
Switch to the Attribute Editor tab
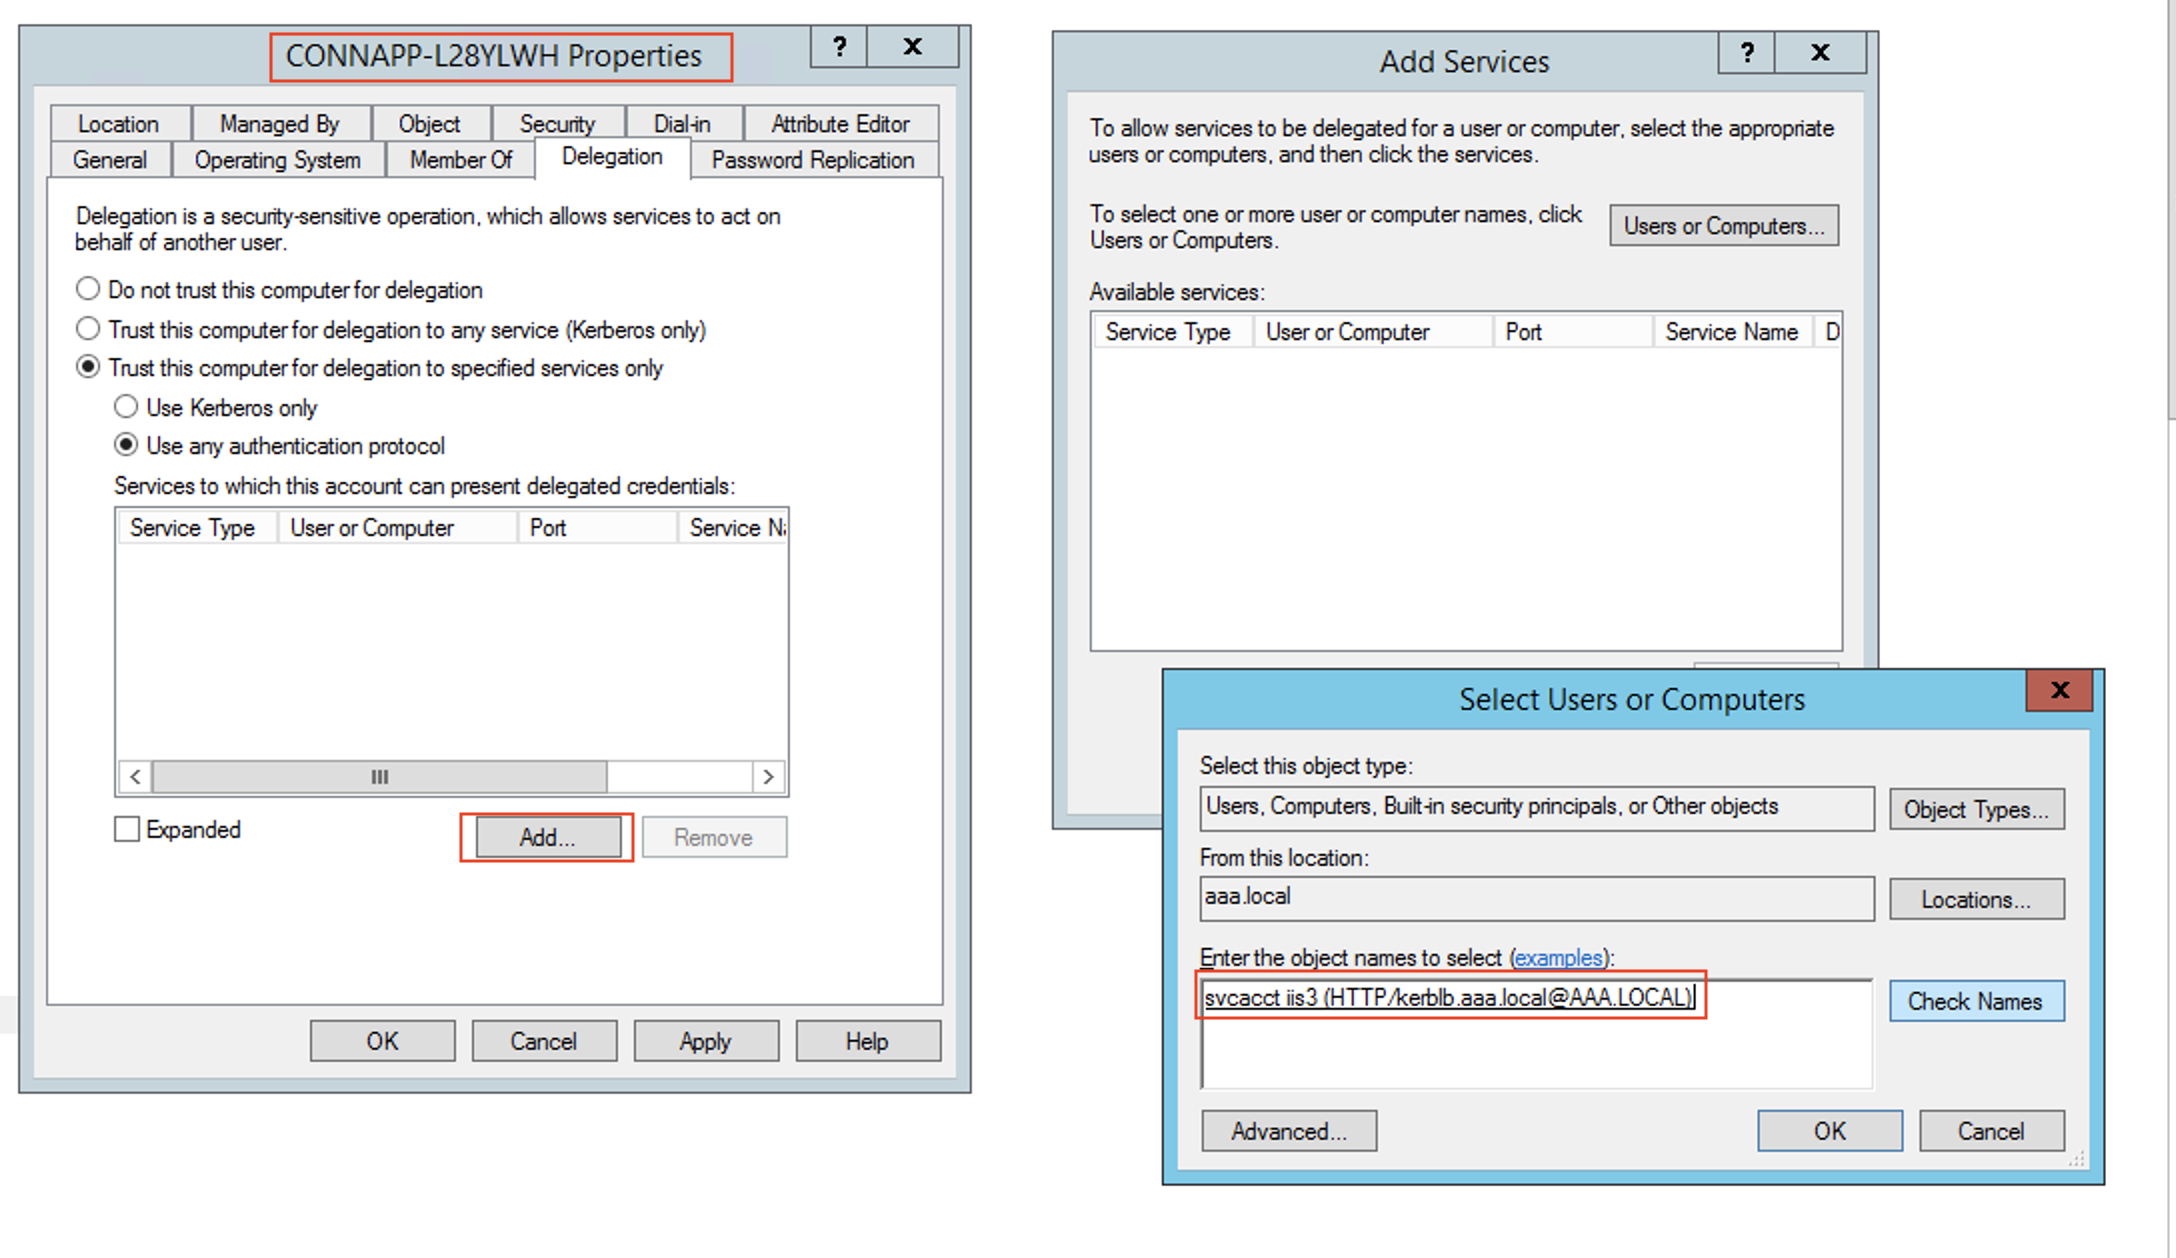coord(840,124)
